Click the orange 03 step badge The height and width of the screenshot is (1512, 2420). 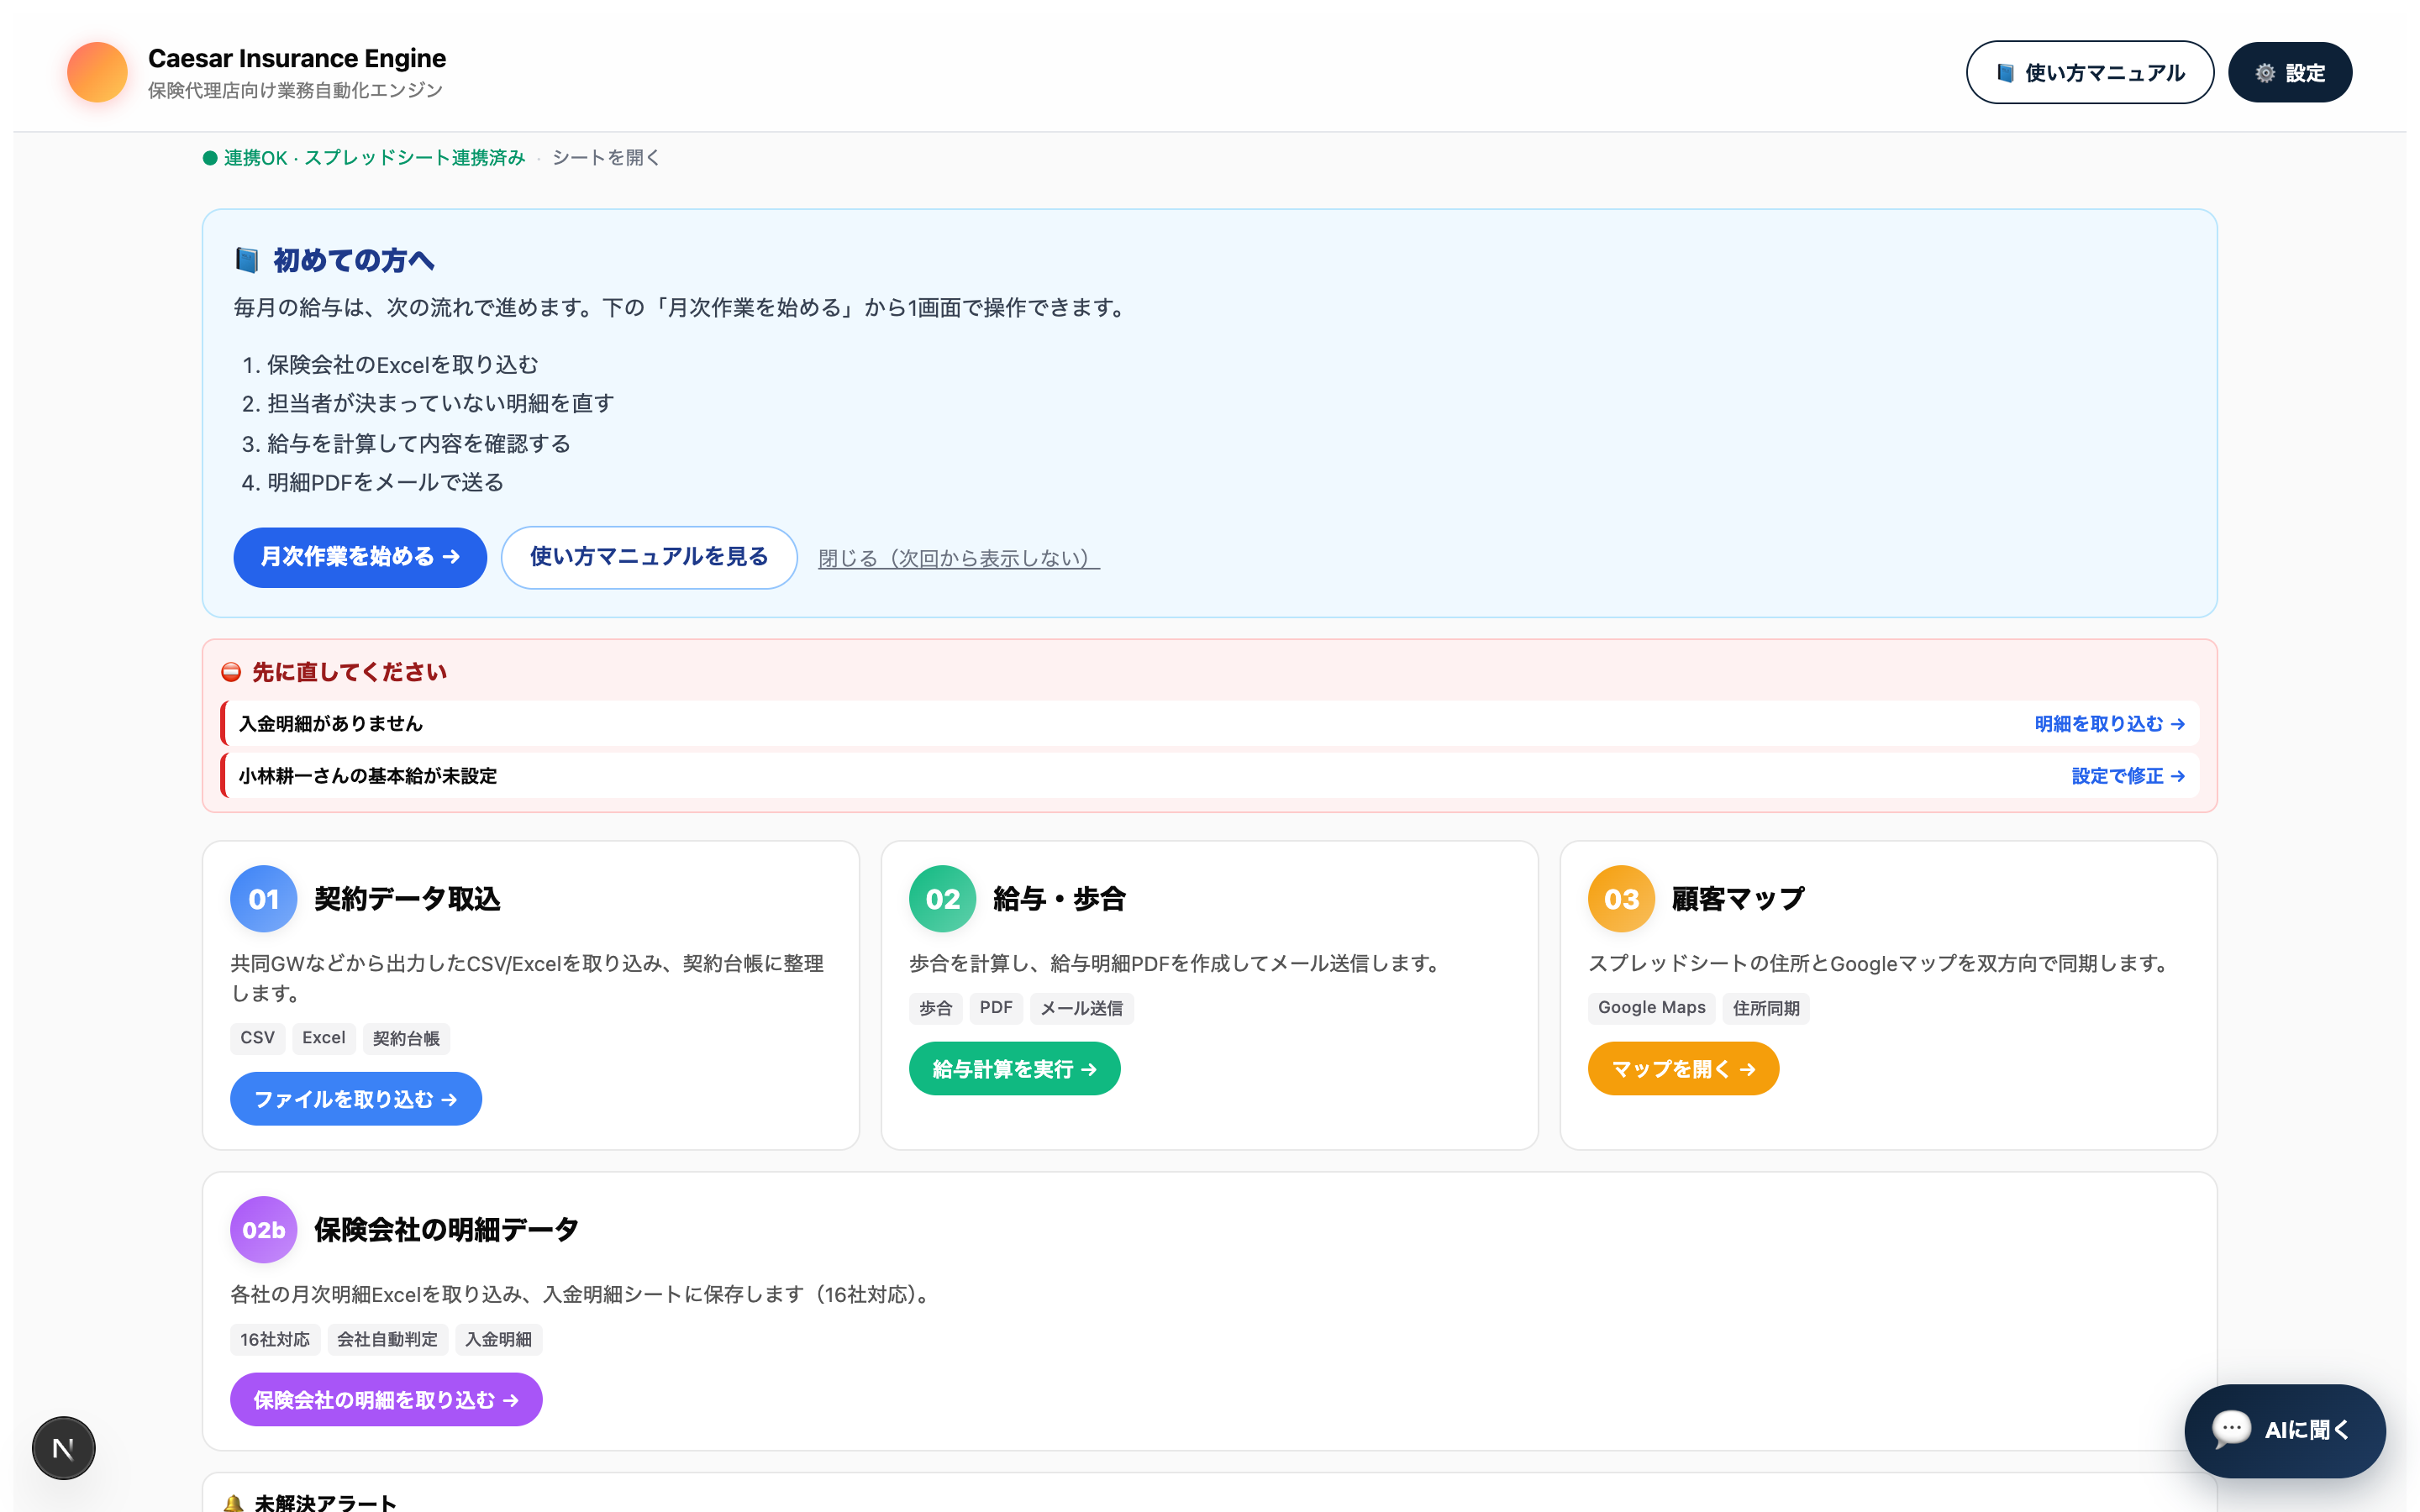tap(1621, 899)
